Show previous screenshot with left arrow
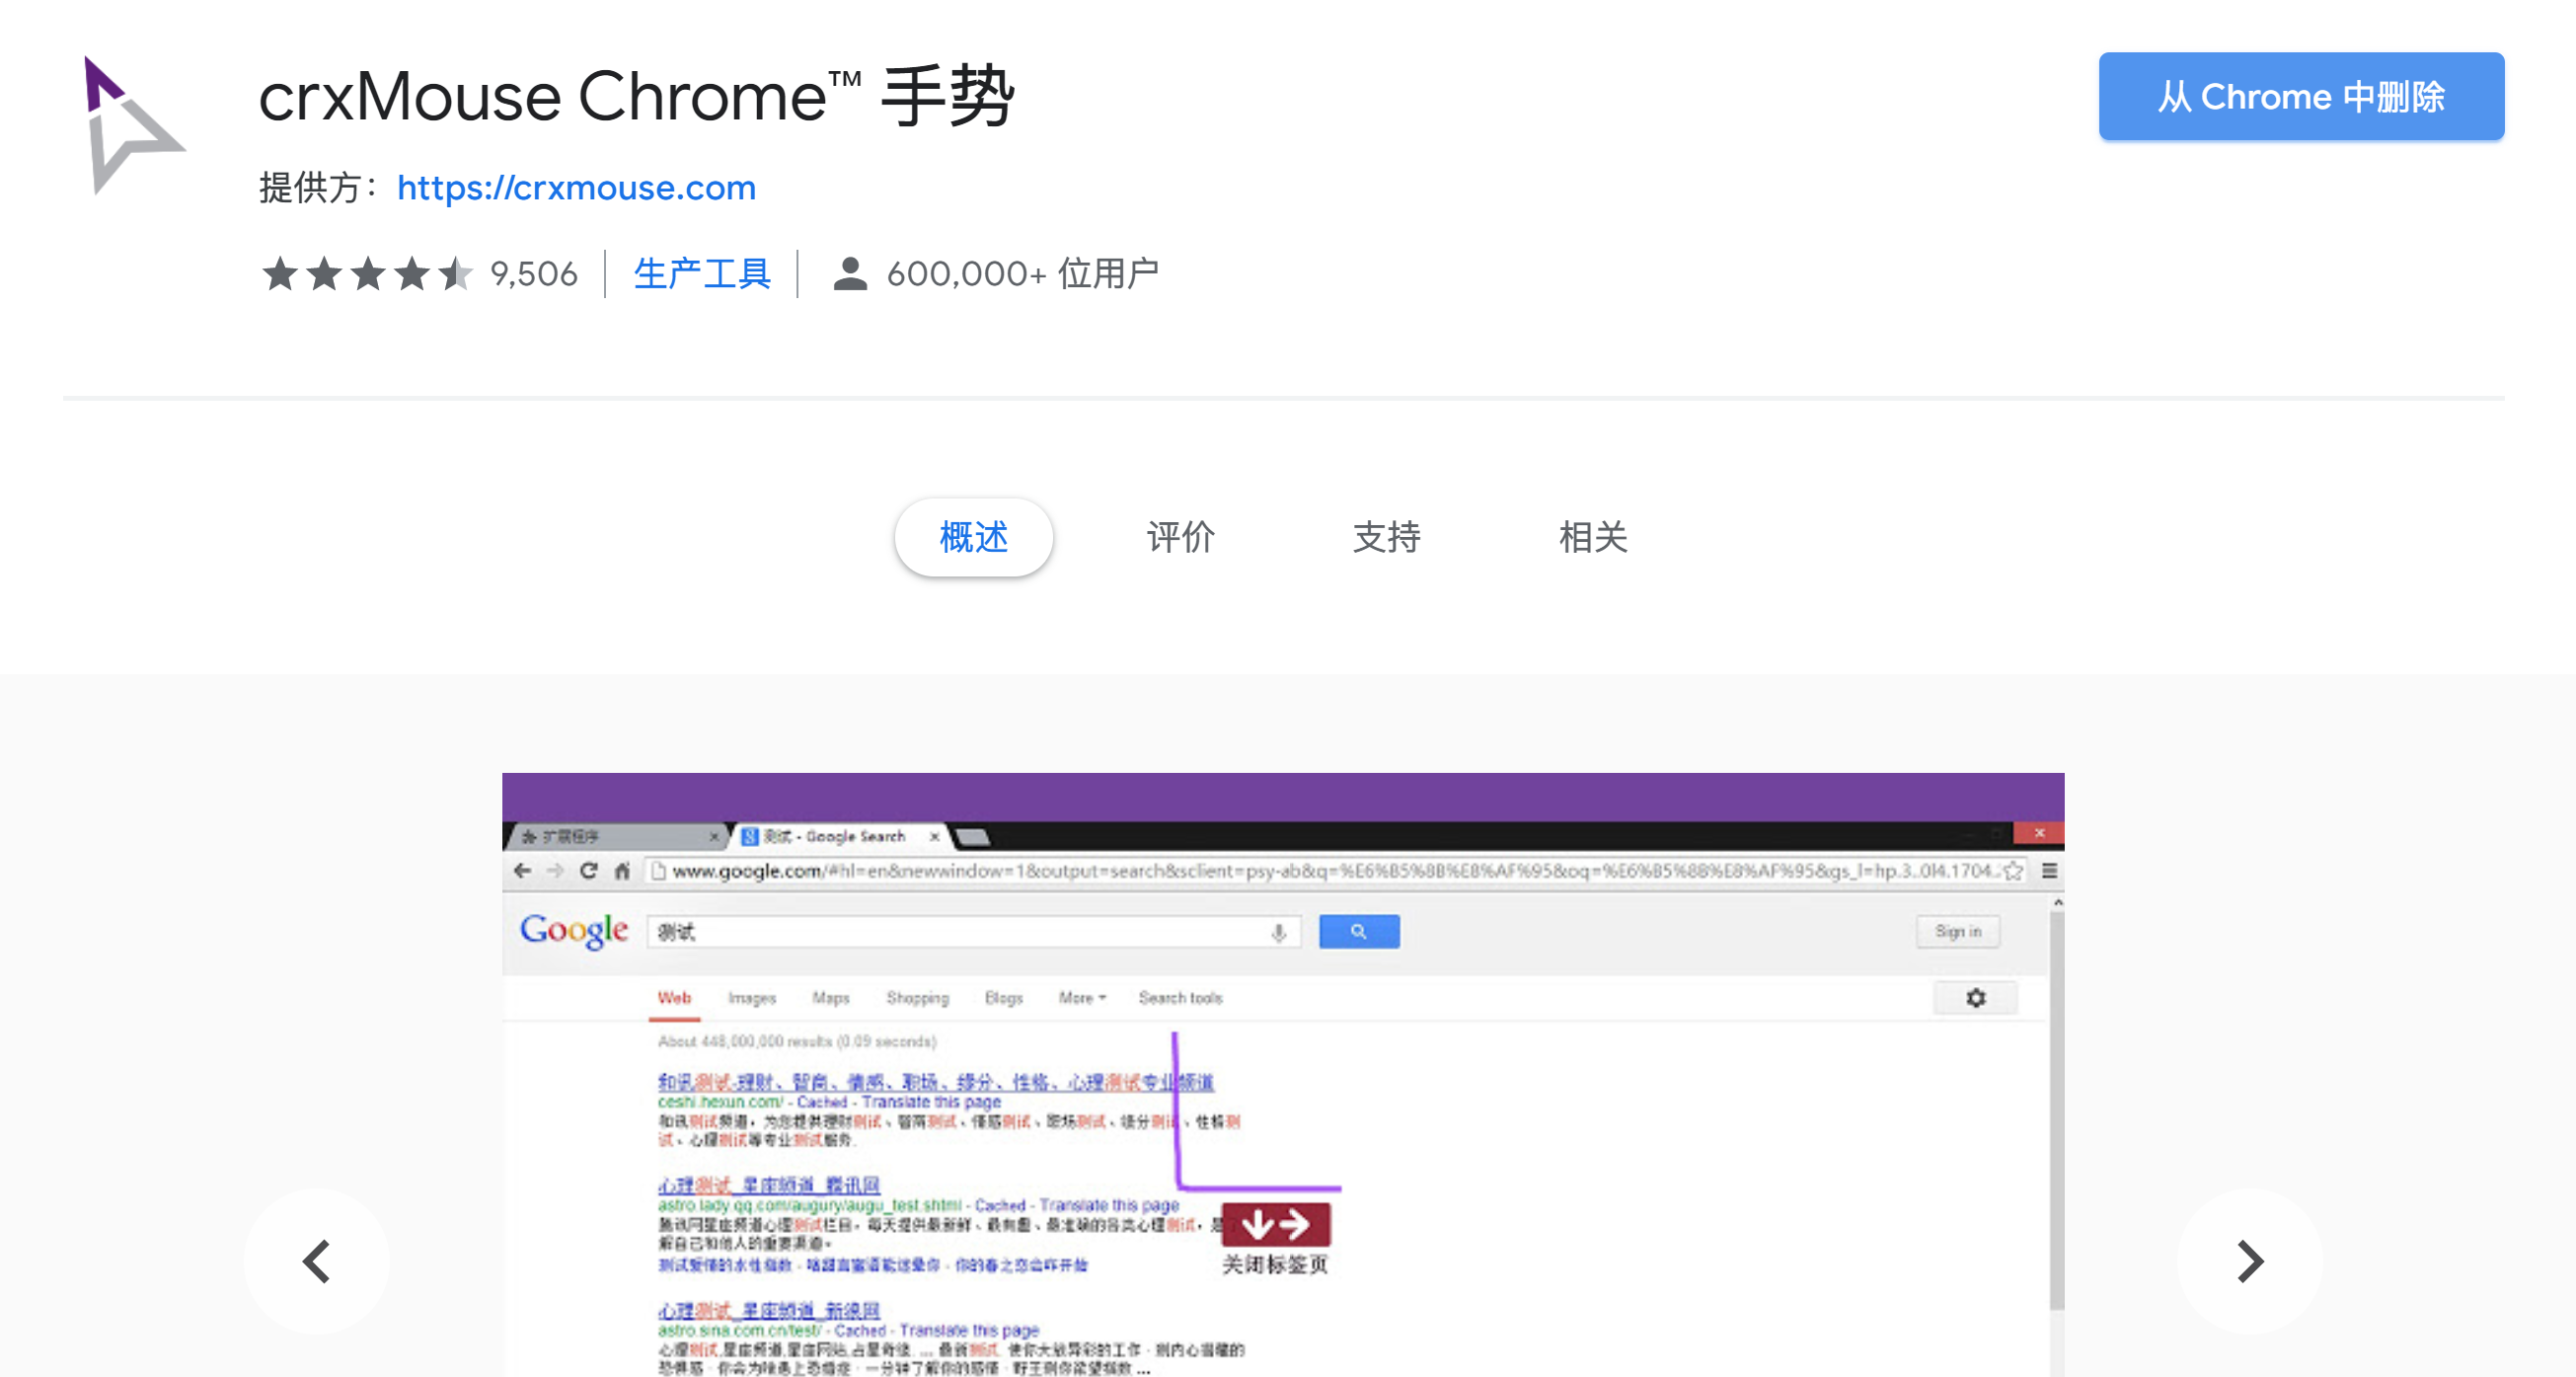Viewport: 2576px width, 1377px height. [x=317, y=1261]
